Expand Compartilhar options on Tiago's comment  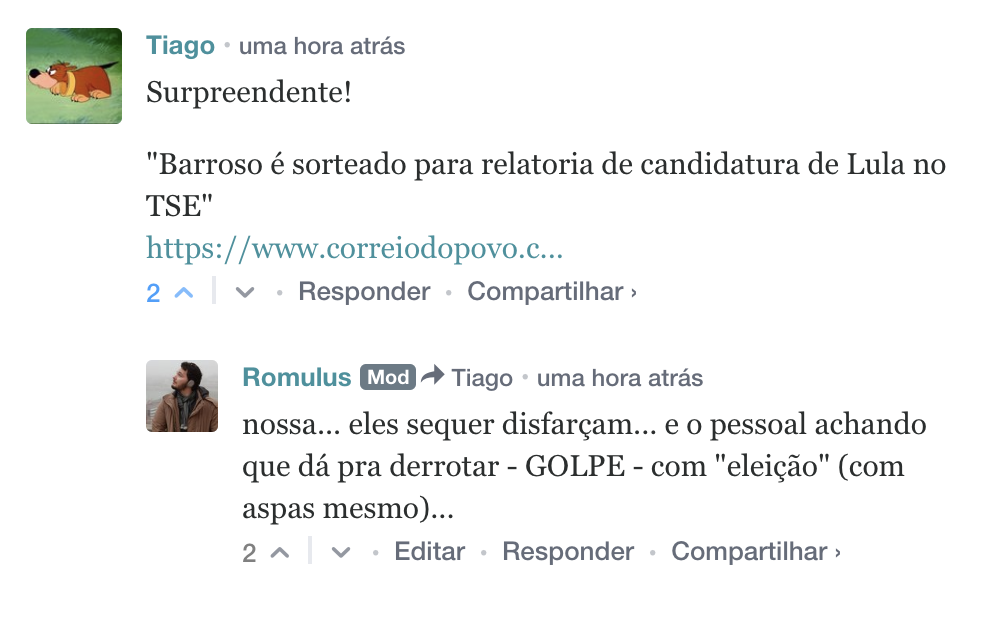[552, 292]
